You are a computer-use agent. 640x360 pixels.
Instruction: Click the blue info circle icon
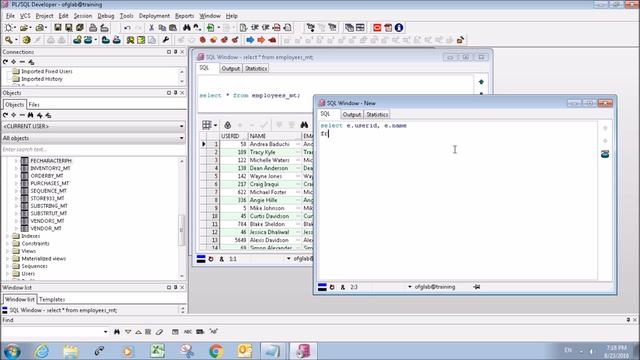click(x=399, y=28)
